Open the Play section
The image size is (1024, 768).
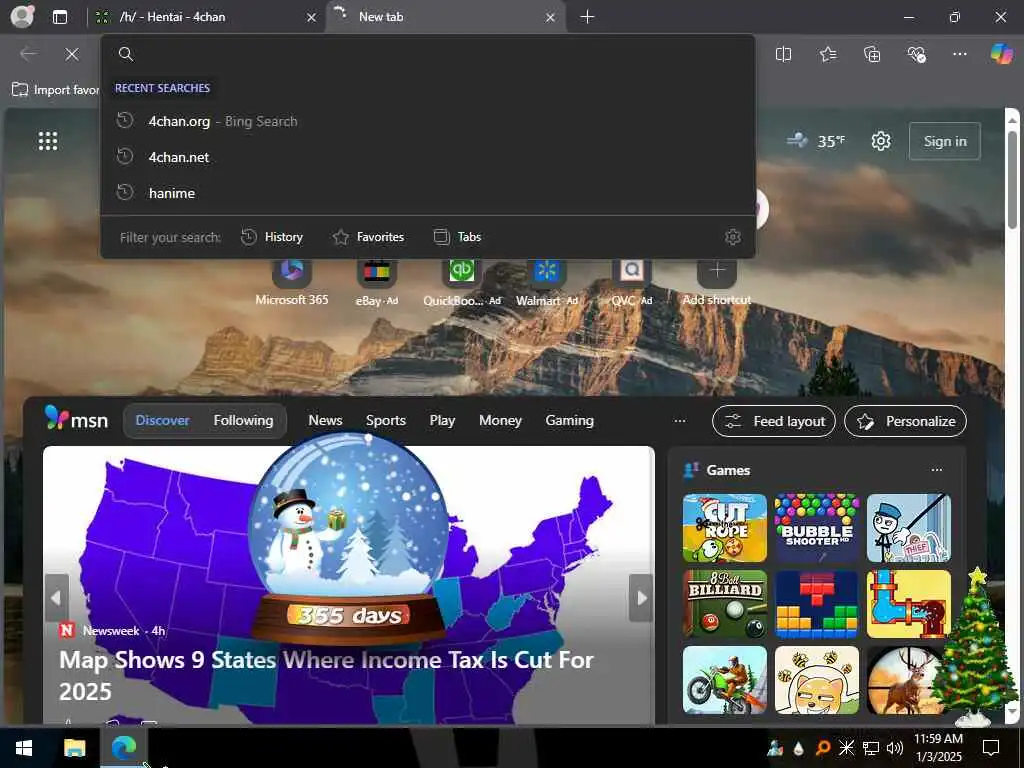pyautogui.click(x=442, y=421)
